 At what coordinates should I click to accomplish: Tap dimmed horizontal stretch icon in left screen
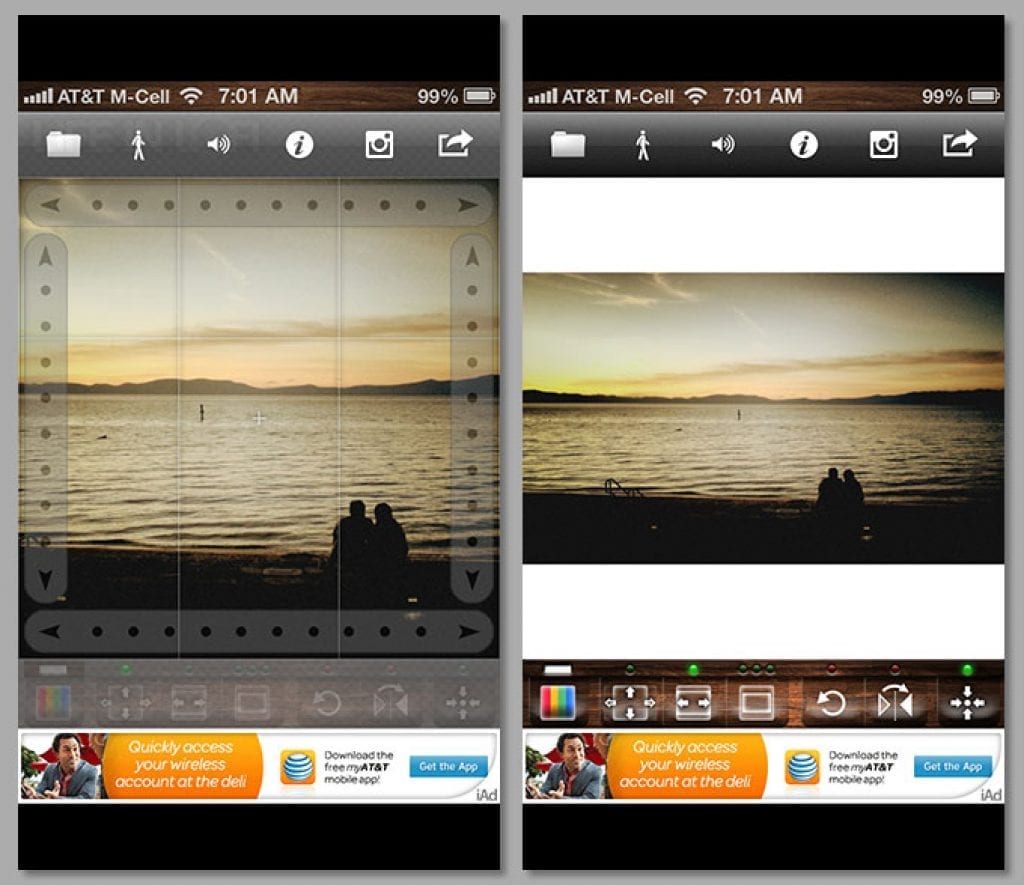click(189, 703)
